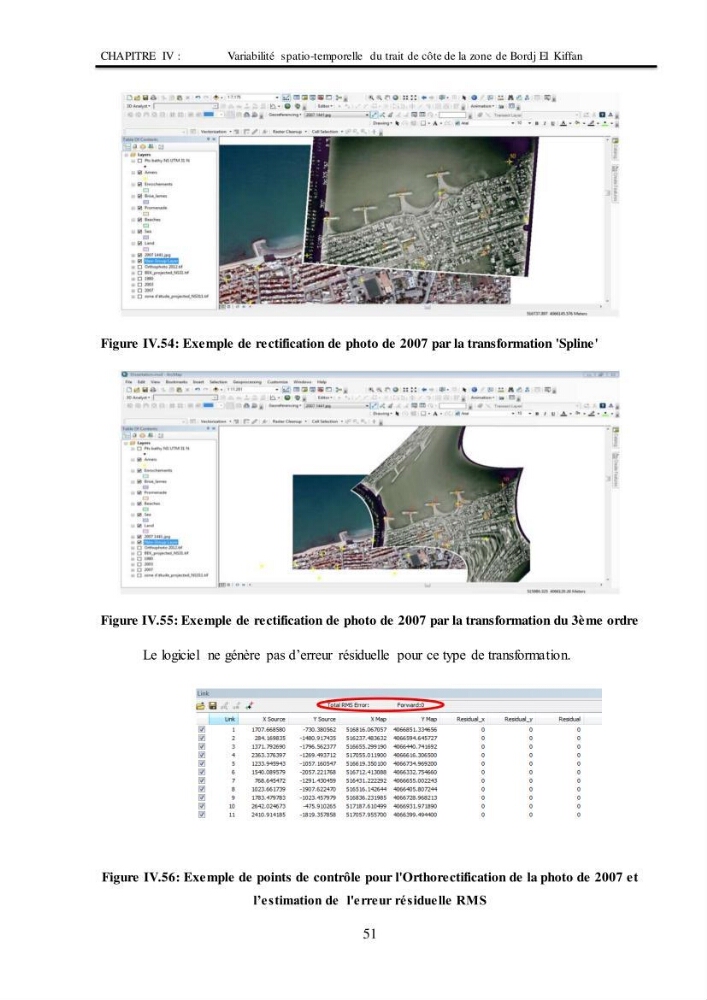
Task: Select the Zoom In tool in Figure IV.54 ArcMap
Action: pos(372,98)
